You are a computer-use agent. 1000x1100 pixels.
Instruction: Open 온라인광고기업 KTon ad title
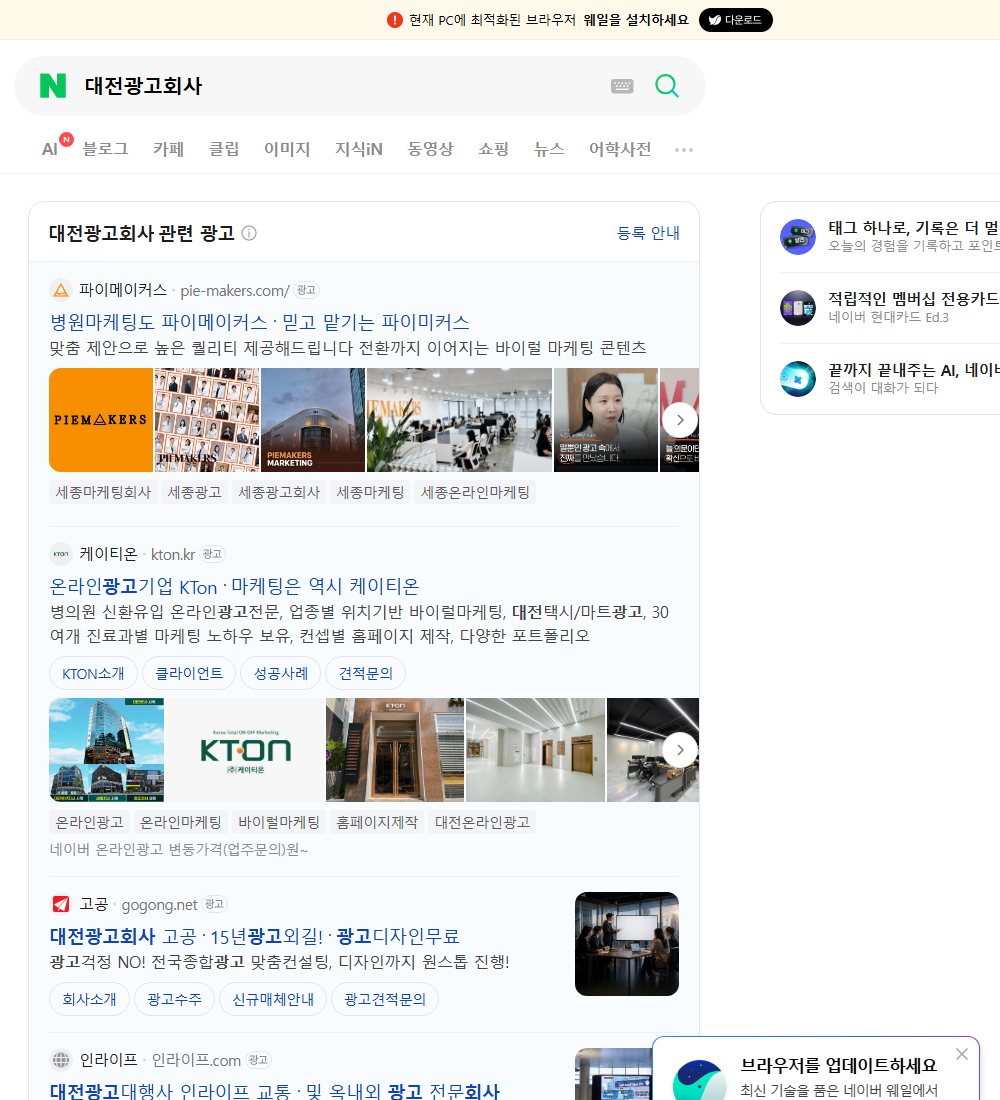[234, 586]
